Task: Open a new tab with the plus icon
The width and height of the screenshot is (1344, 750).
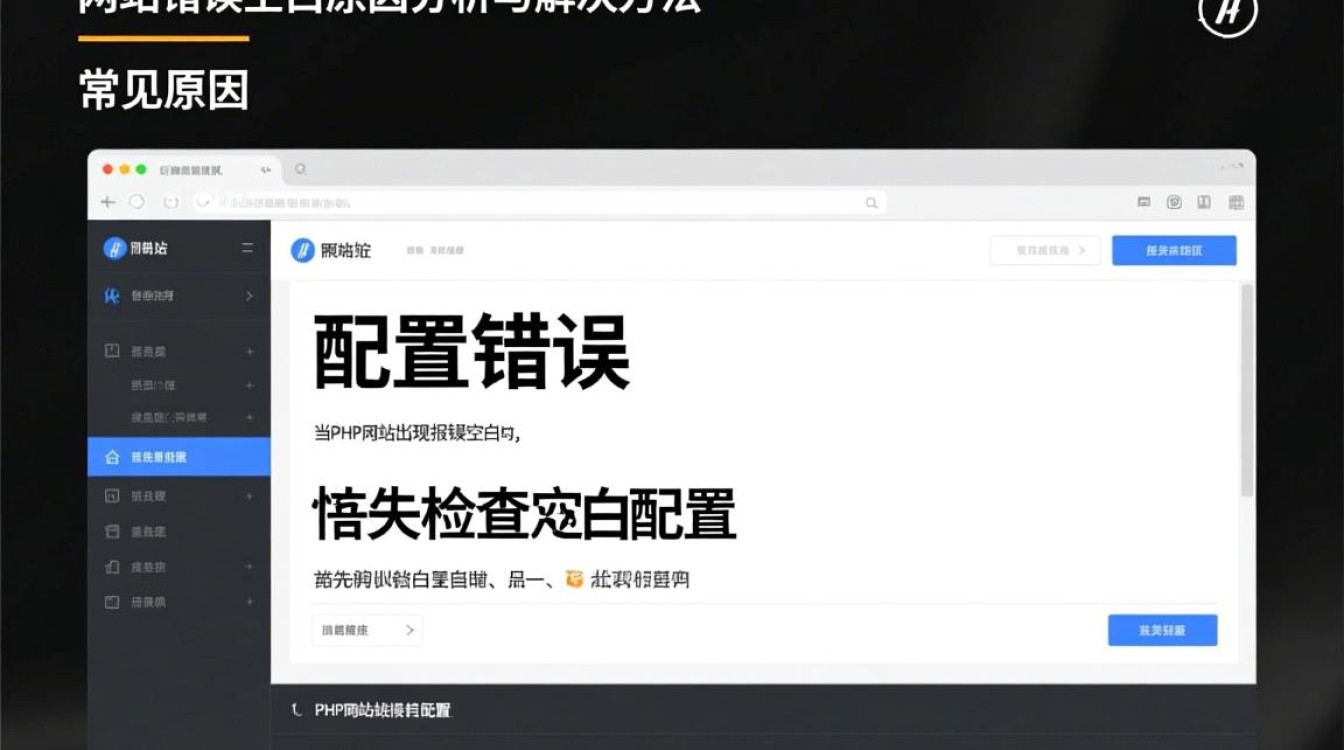Action: pos(108,202)
